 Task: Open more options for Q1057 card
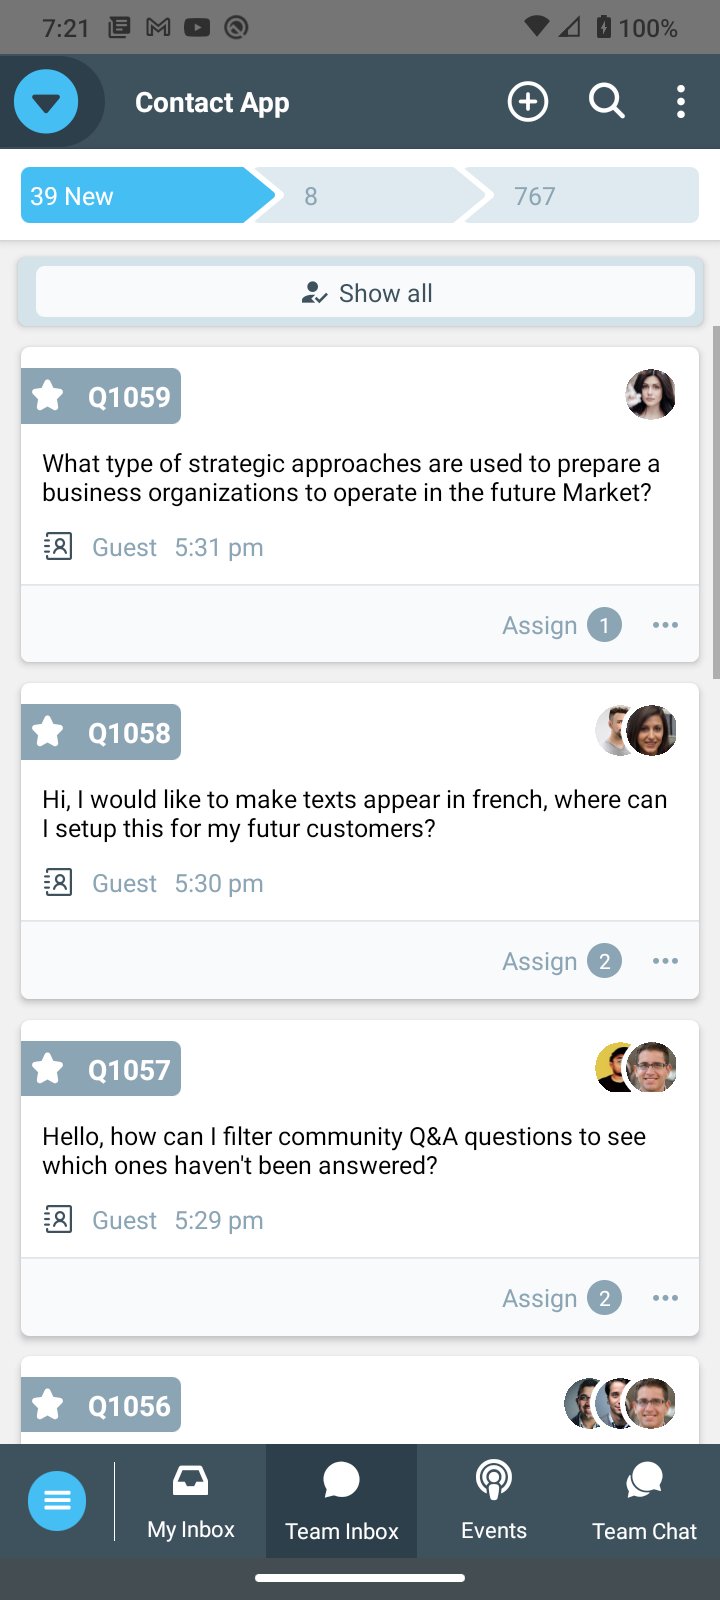[x=665, y=1298]
